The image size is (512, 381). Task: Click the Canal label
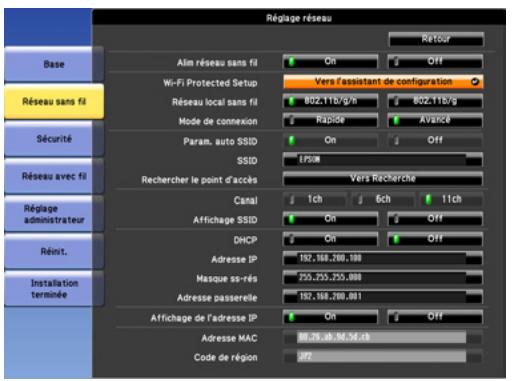(246, 200)
